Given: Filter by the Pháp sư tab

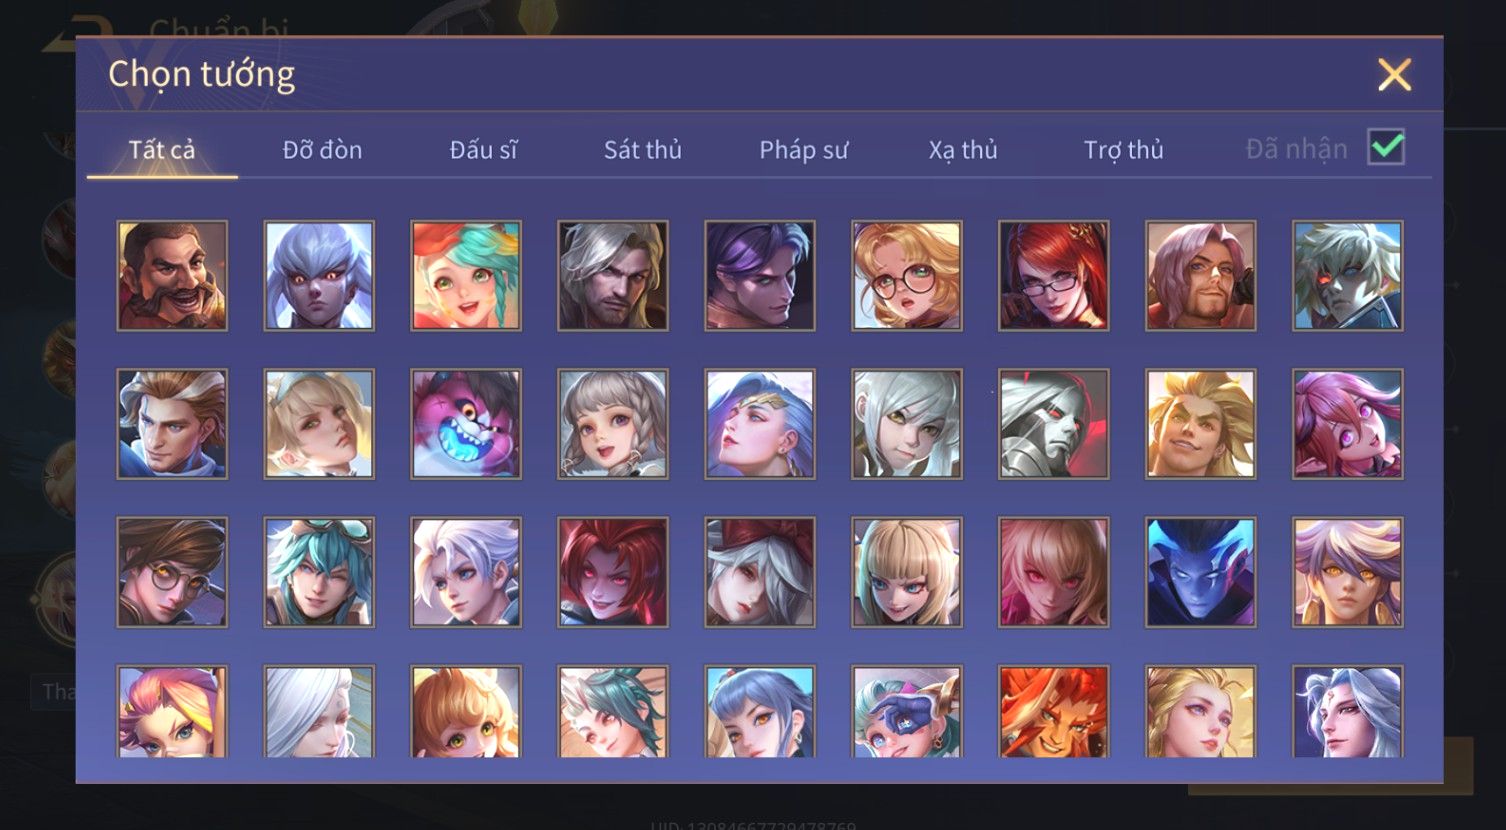Looking at the screenshot, I should pos(803,150).
